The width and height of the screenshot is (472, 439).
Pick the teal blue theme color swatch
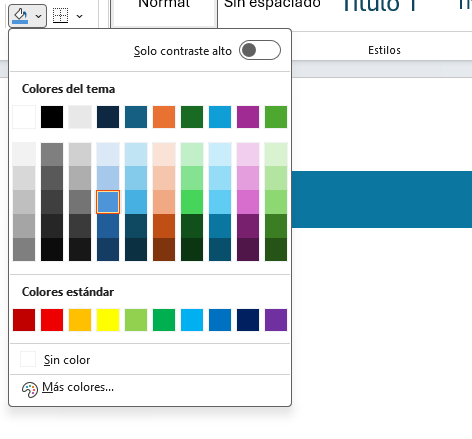[x=136, y=117]
